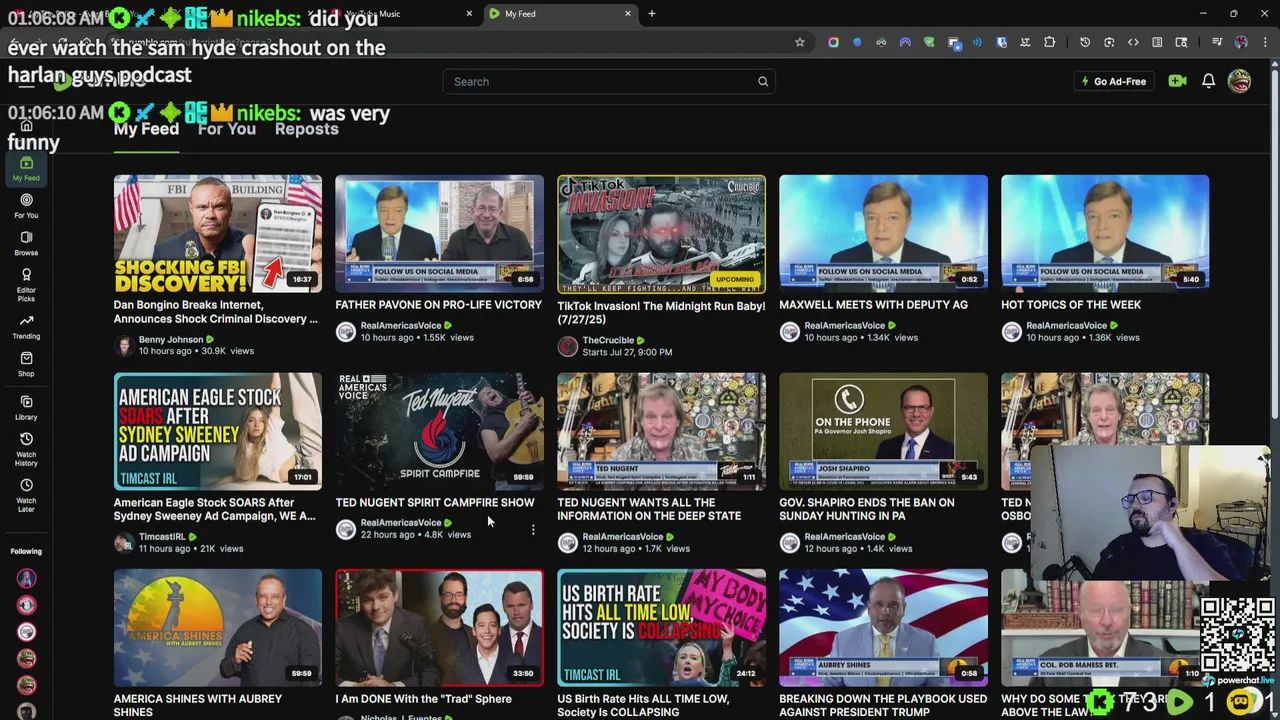The height and width of the screenshot is (720, 1280).
Task: Open the browser media control icon
Action: pos(1217,42)
